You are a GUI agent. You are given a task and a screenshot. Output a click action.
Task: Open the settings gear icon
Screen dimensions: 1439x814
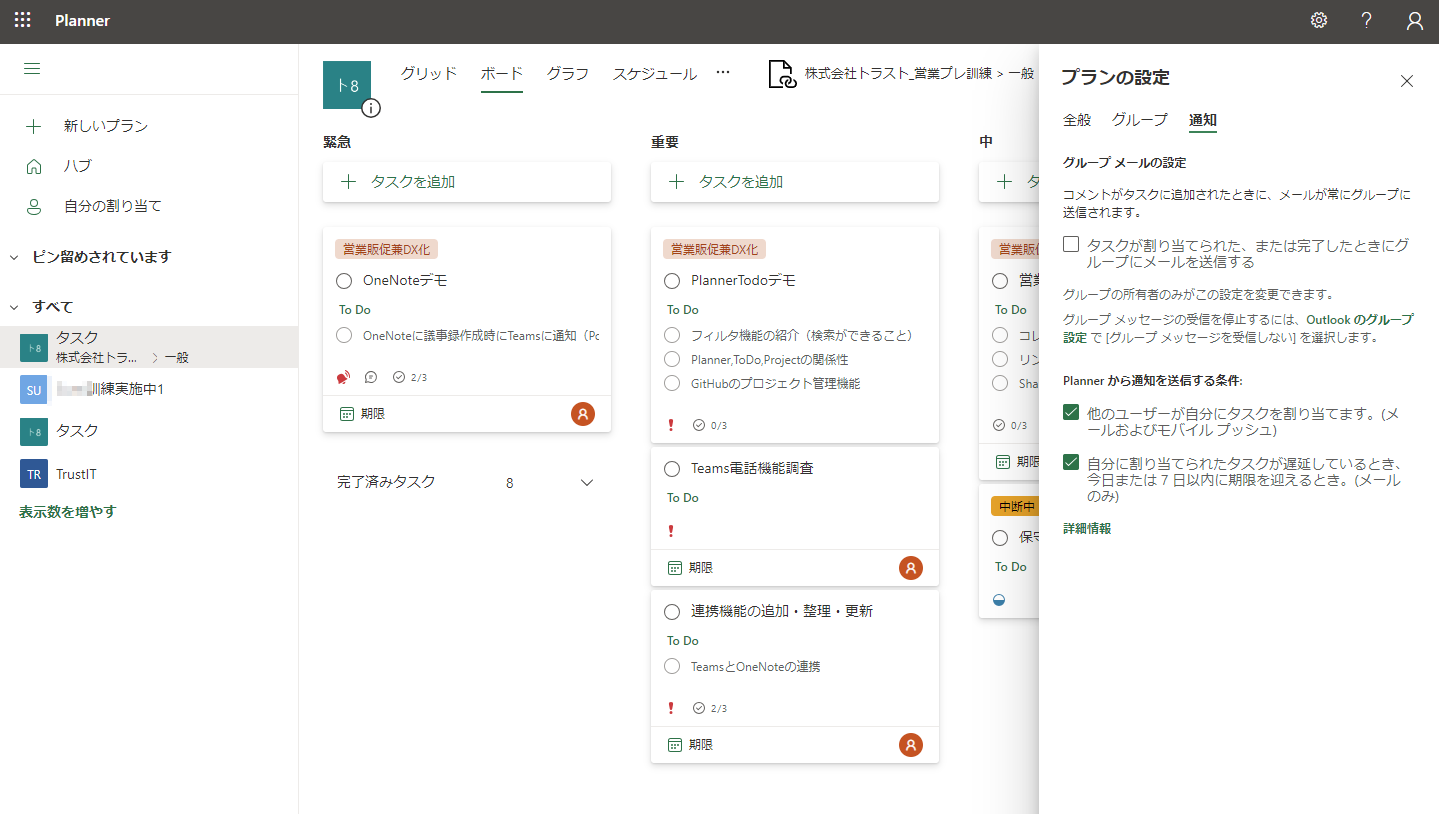pyautogui.click(x=1319, y=20)
